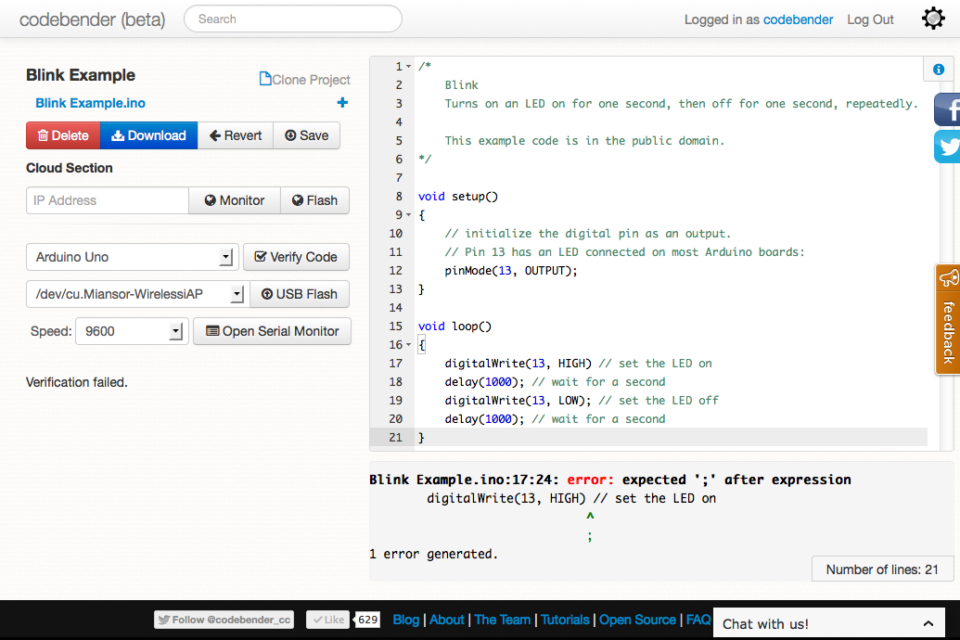Collapse the code fold at line 9
Image resolution: width=960 pixels, height=640 pixels.
[408, 215]
